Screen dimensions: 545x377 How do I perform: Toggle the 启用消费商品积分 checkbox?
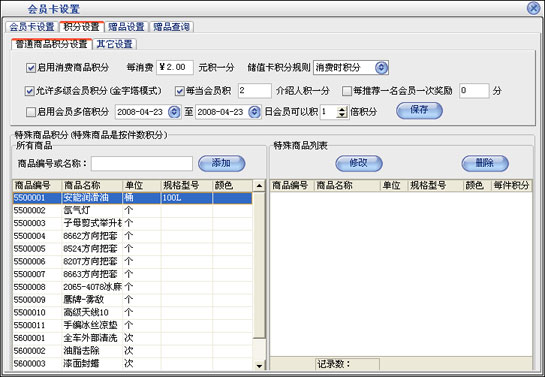pos(31,67)
